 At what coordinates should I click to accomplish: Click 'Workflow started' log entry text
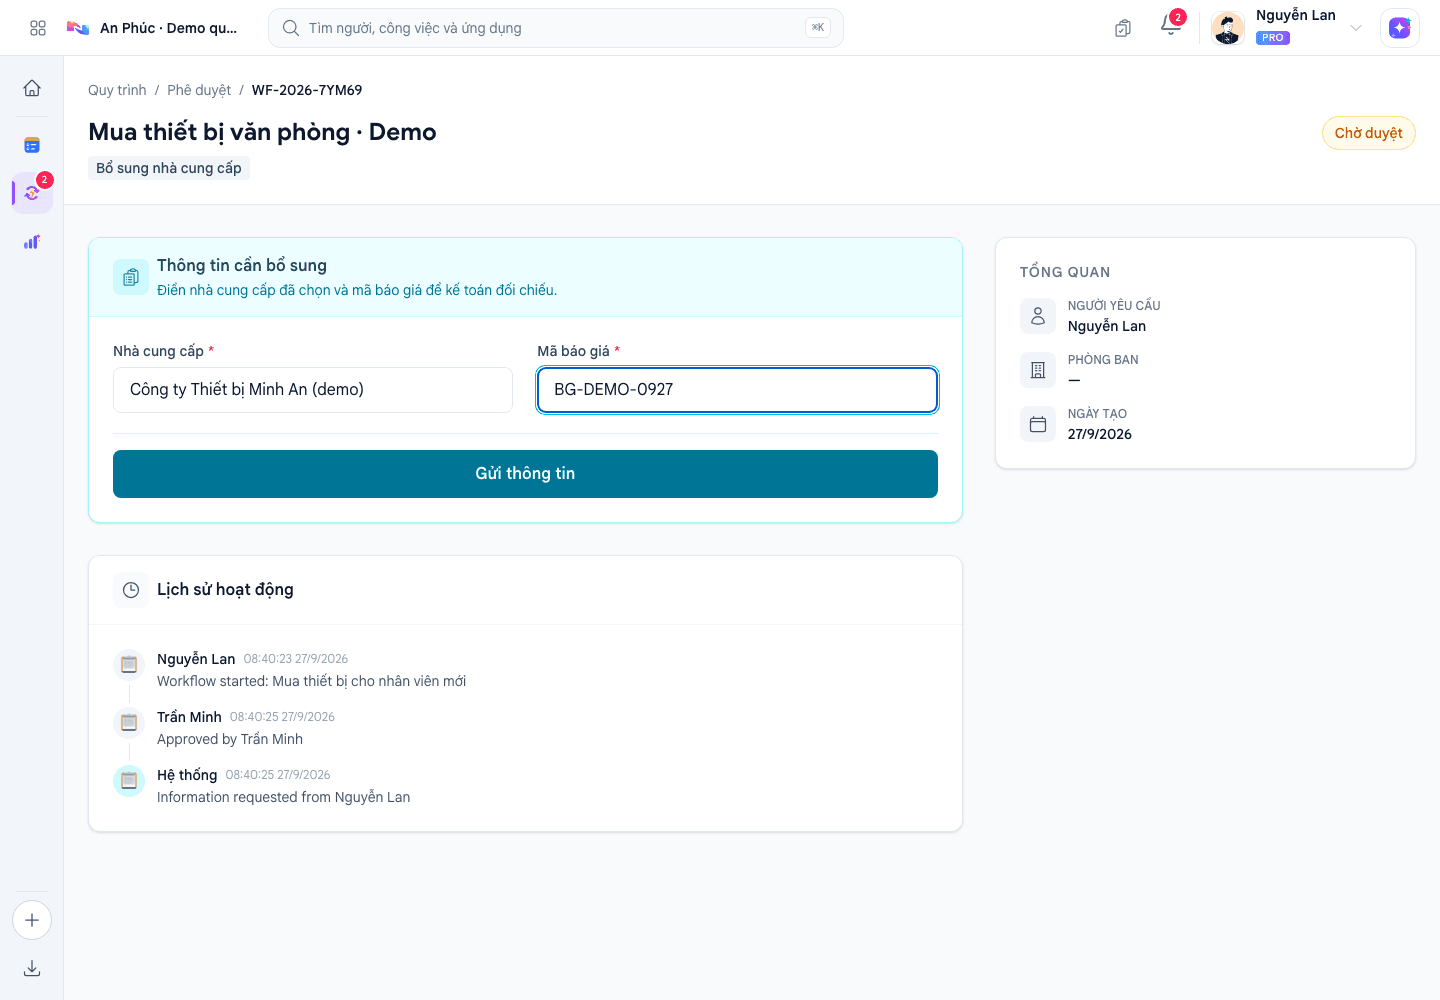(x=312, y=681)
